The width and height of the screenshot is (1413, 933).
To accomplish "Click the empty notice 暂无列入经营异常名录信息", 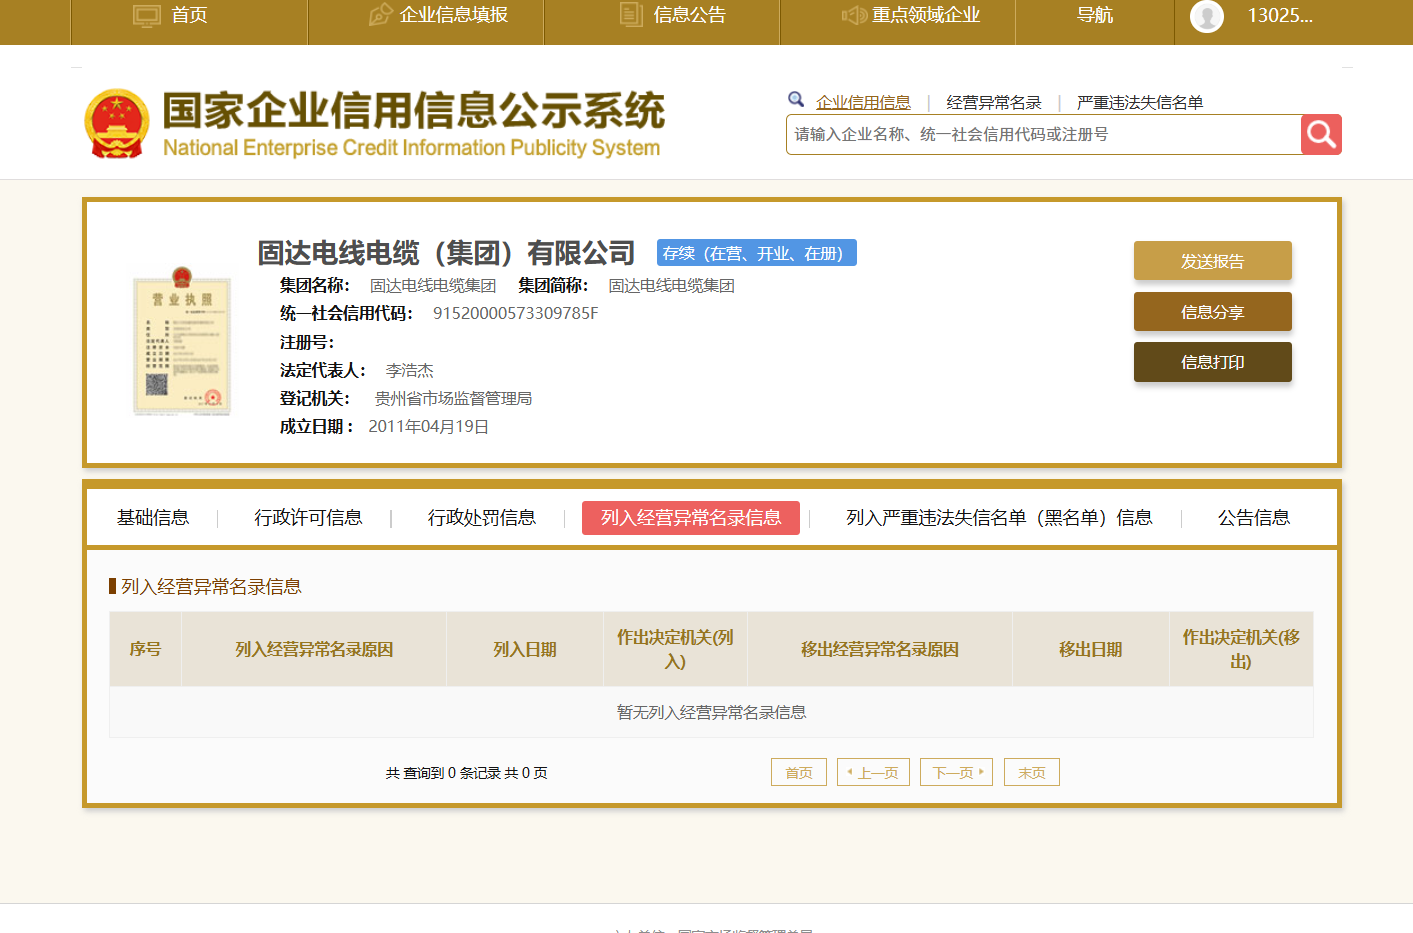I will [712, 712].
